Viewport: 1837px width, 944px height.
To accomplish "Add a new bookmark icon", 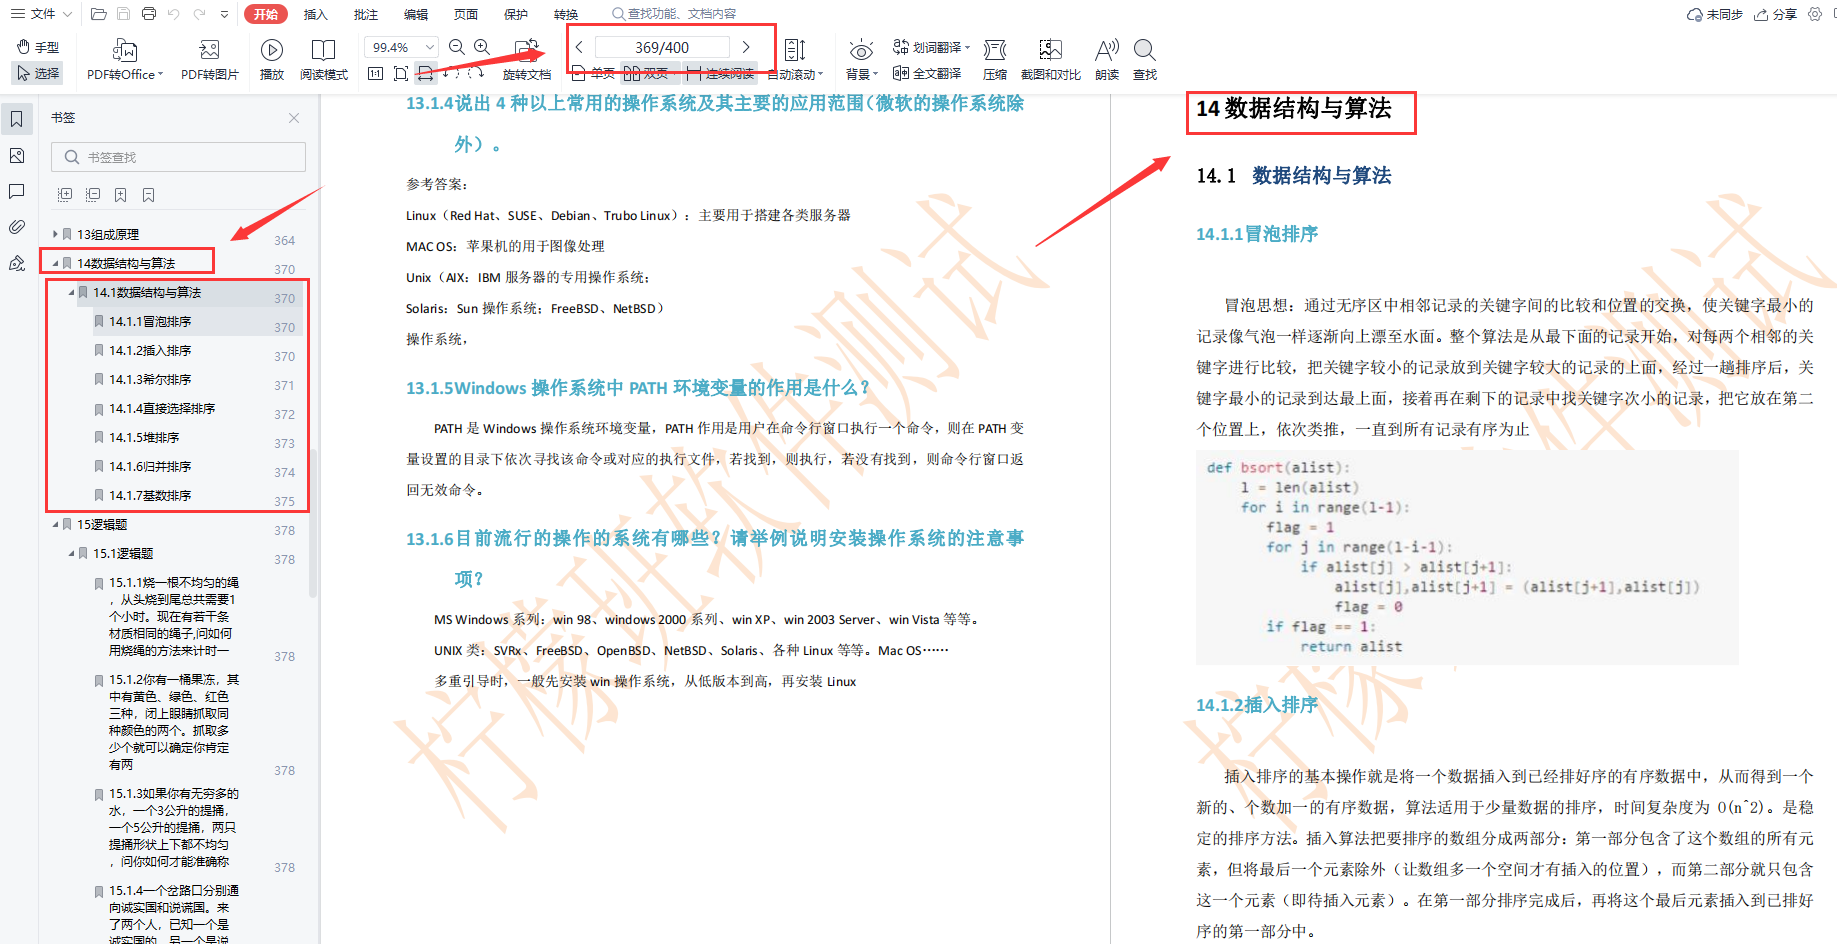I will tap(120, 195).
